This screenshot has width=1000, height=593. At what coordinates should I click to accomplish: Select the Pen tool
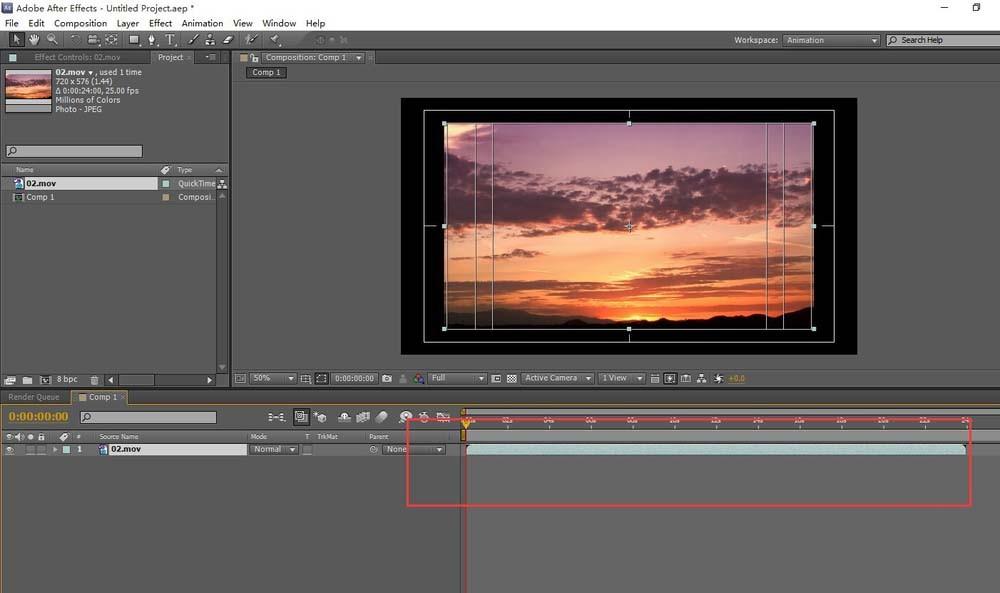pyautogui.click(x=152, y=40)
